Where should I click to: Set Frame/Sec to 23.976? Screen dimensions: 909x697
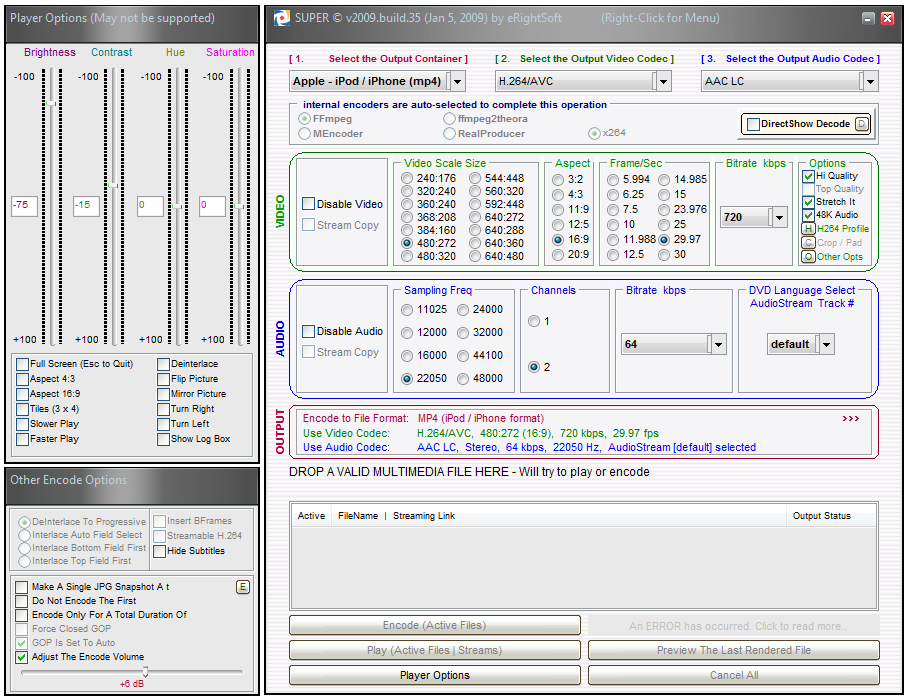pyautogui.click(x=664, y=209)
